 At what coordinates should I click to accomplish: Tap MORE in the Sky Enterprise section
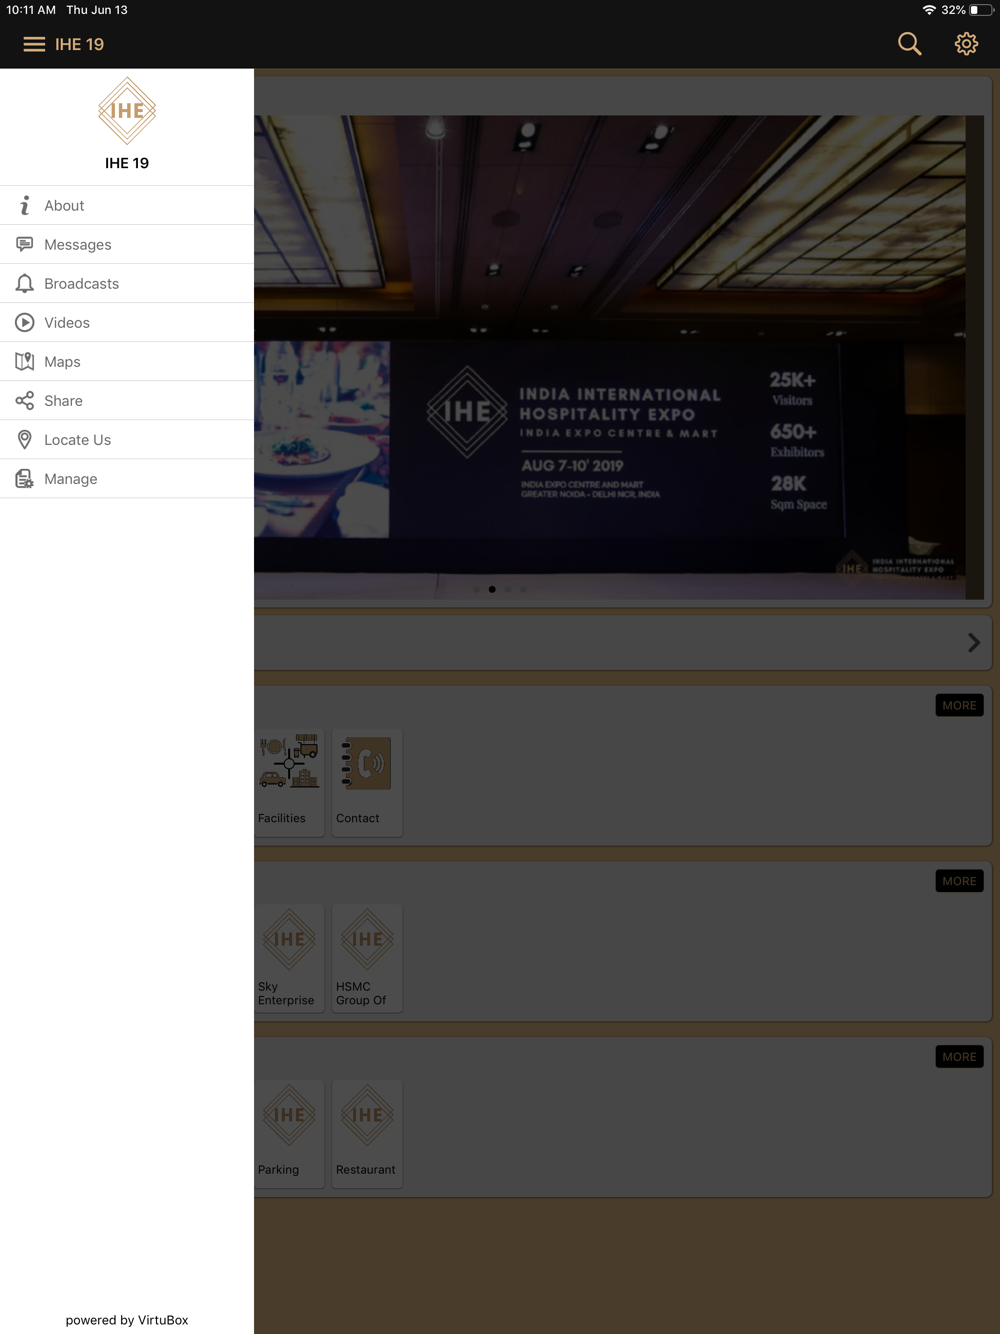pyautogui.click(x=959, y=881)
